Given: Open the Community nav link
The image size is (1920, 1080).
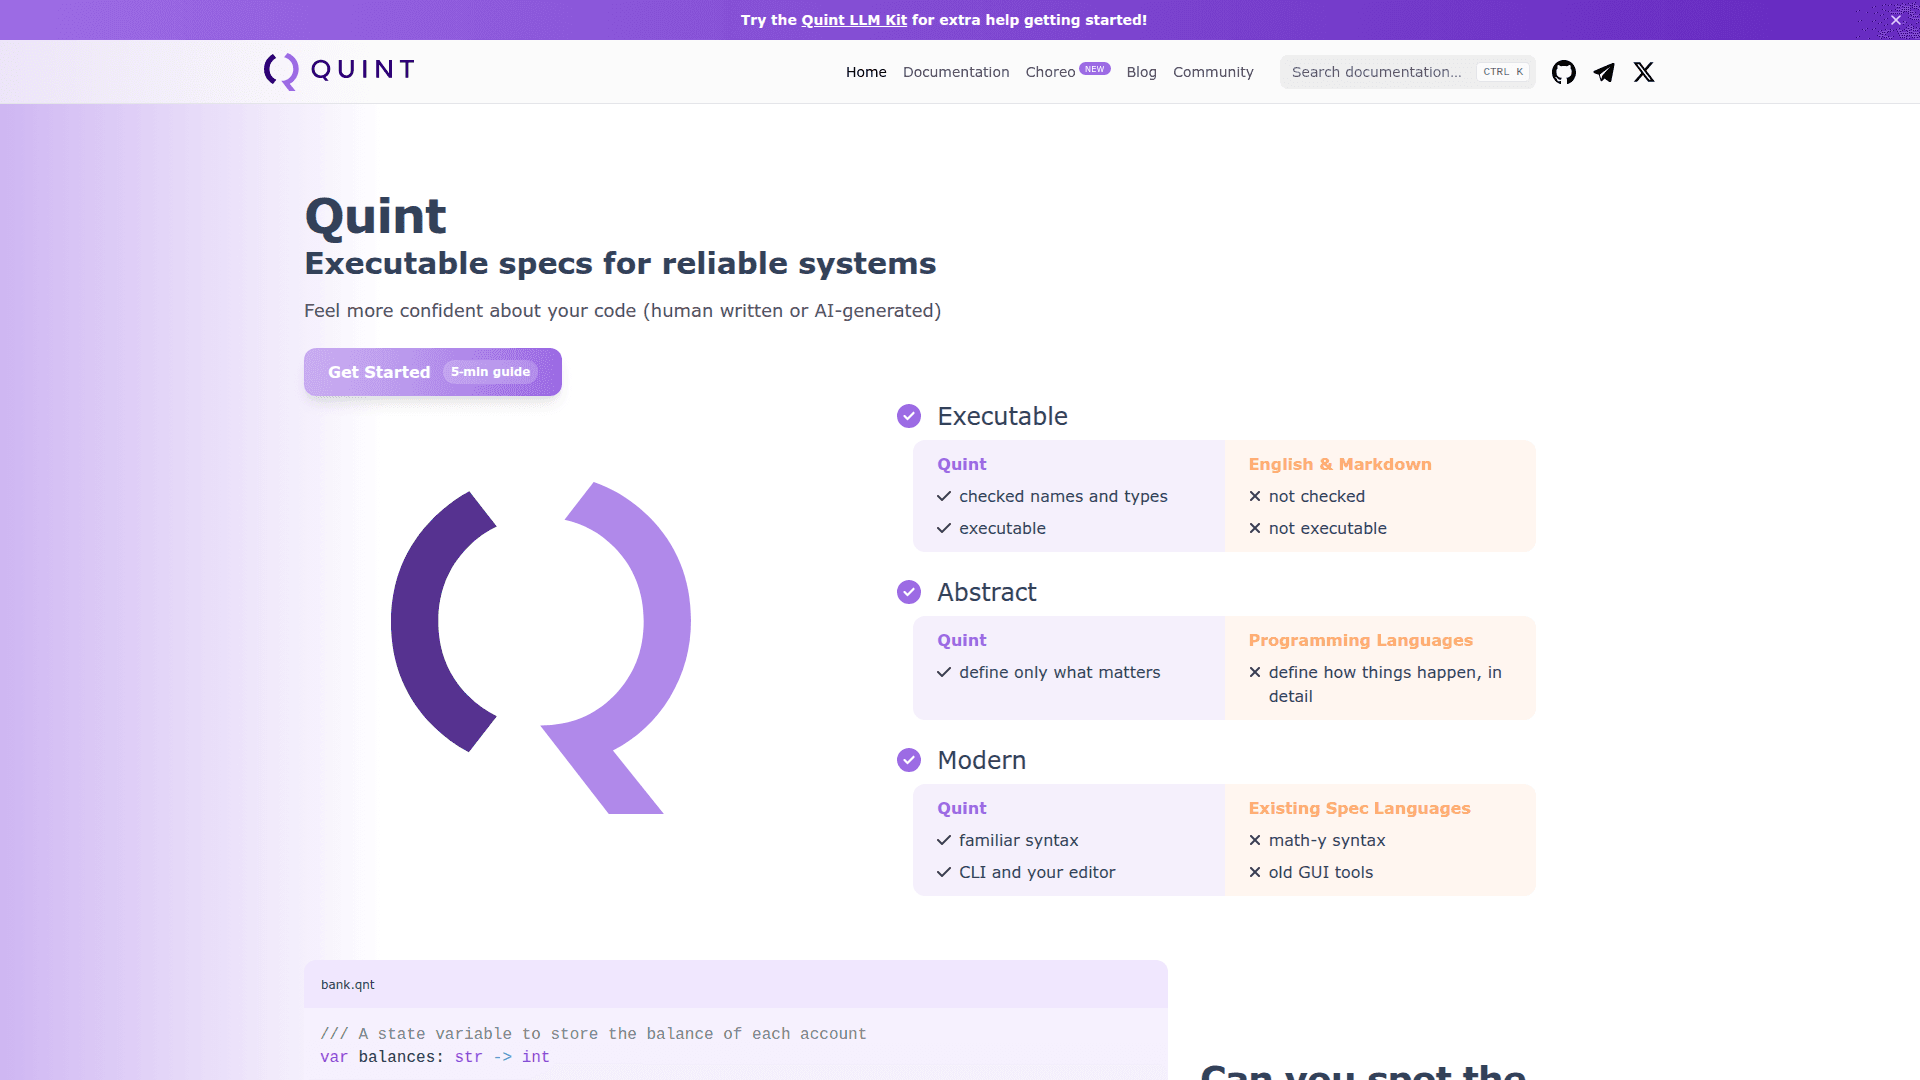Looking at the screenshot, I should tap(1213, 72).
